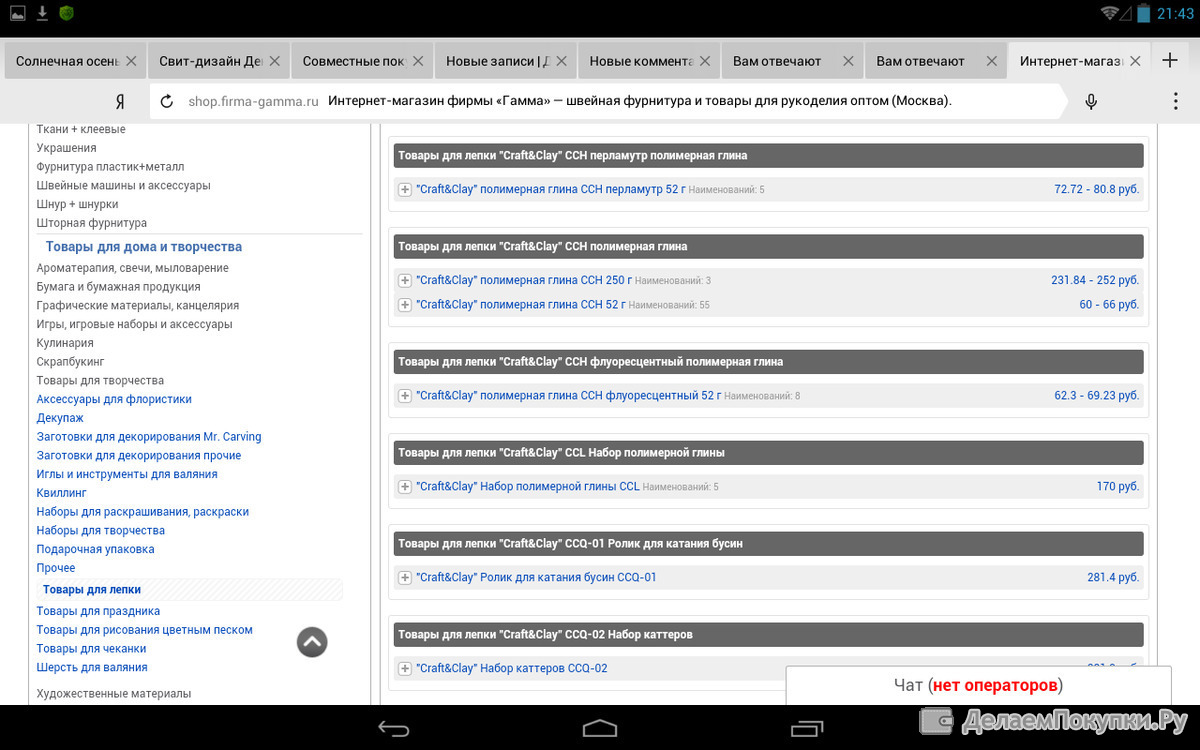
Task: Expand "Ролик для катания бусин CCQ-01" row
Action: [405, 577]
